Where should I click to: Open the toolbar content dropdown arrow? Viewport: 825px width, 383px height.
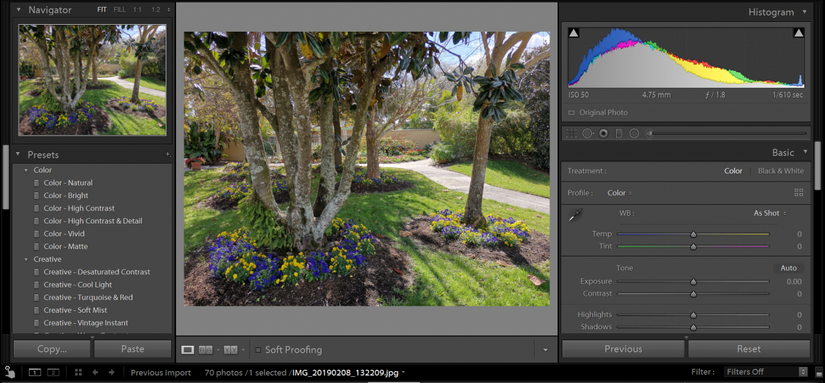click(545, 350)
